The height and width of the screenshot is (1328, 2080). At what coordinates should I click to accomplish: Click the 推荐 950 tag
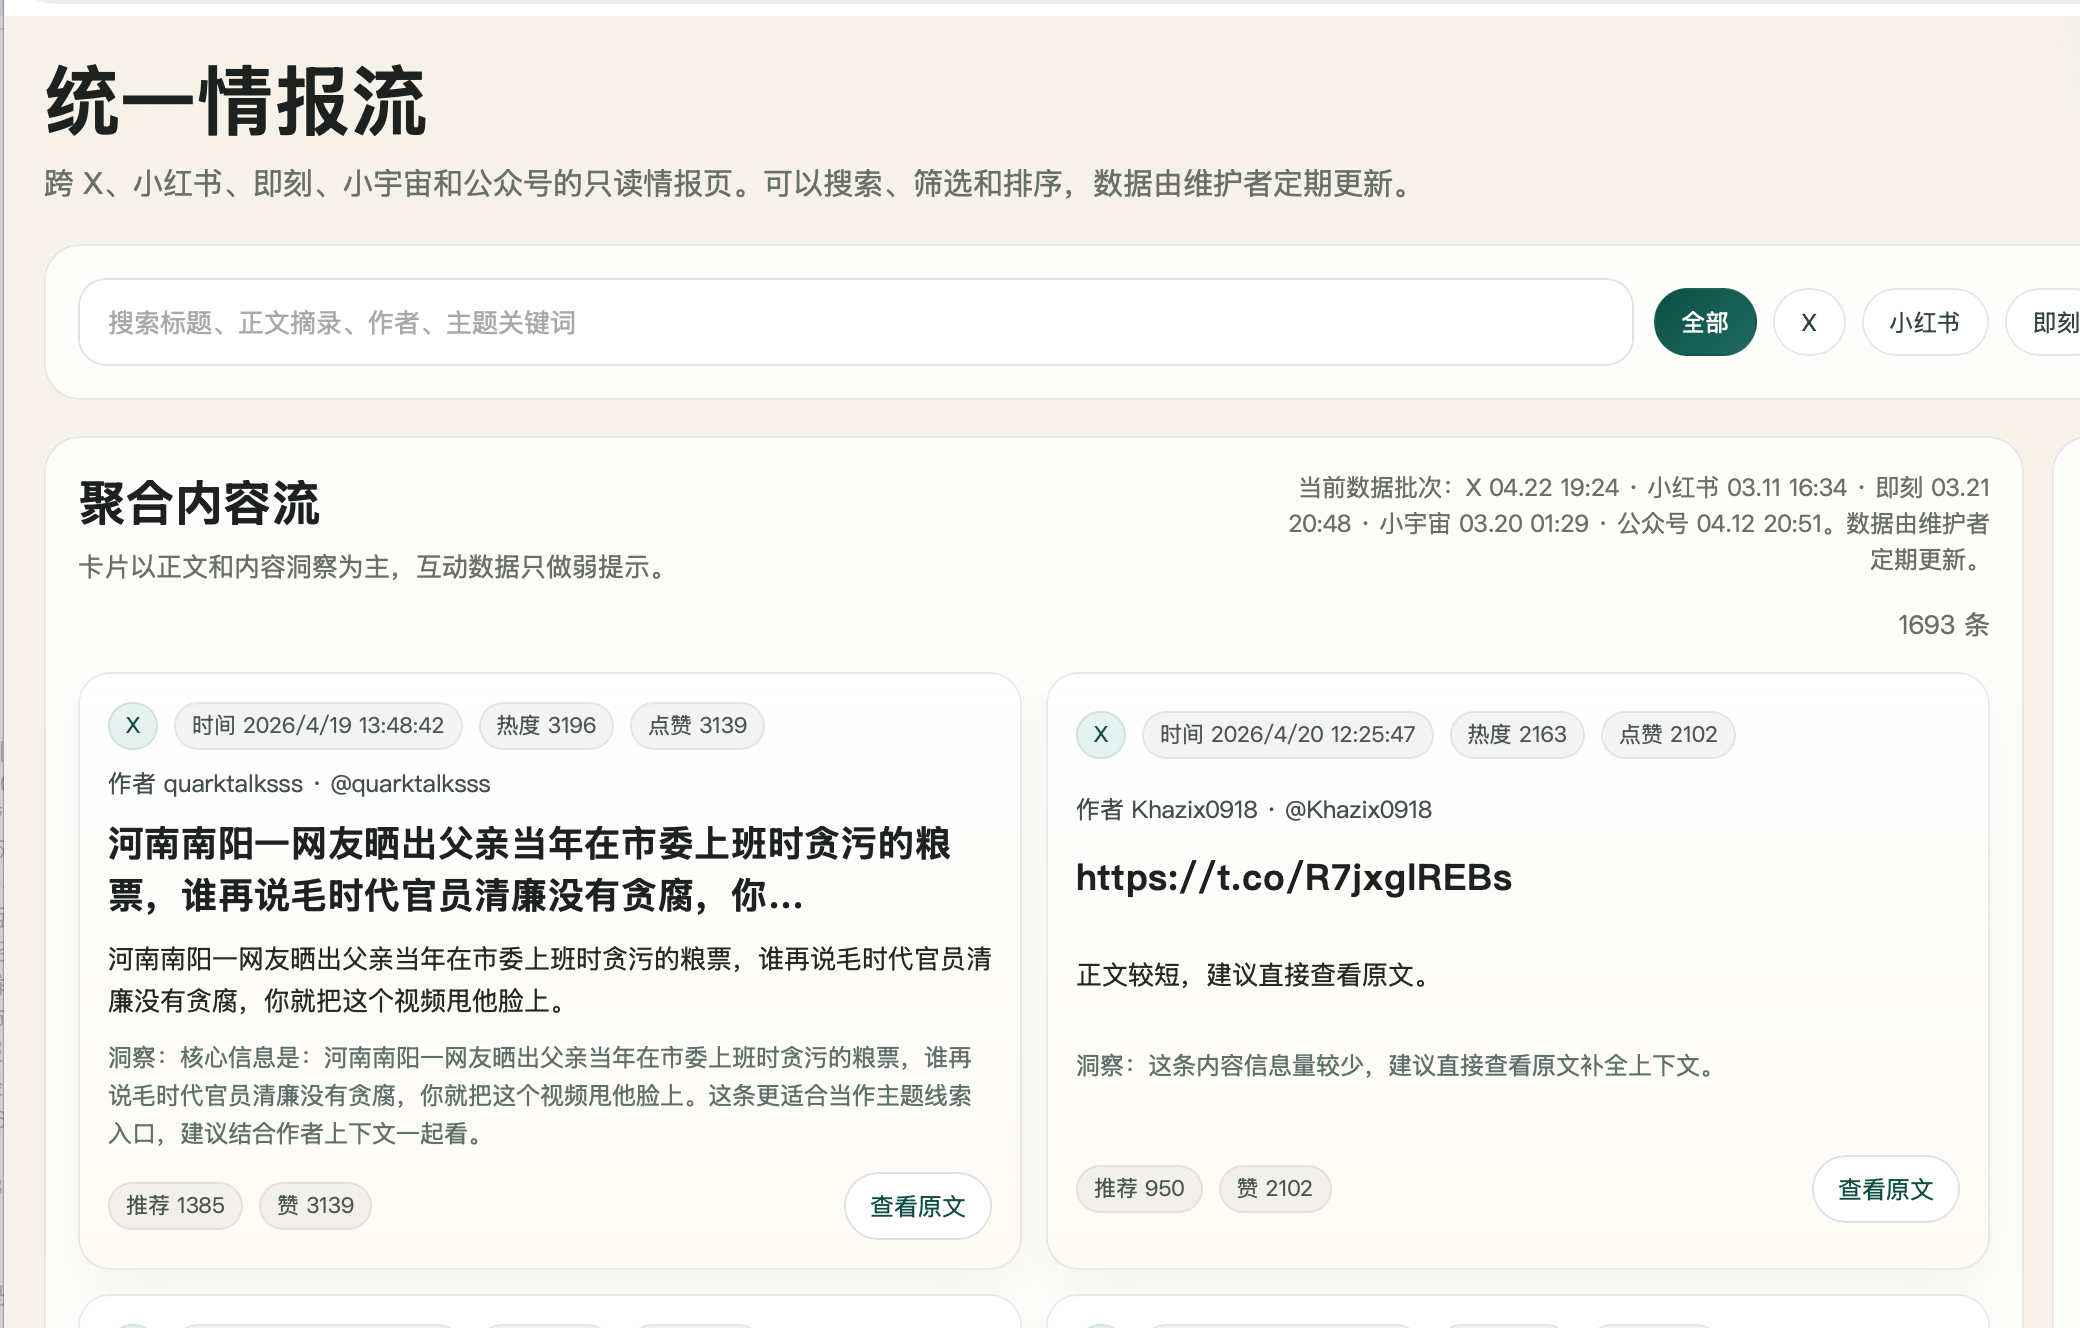1139,1189
